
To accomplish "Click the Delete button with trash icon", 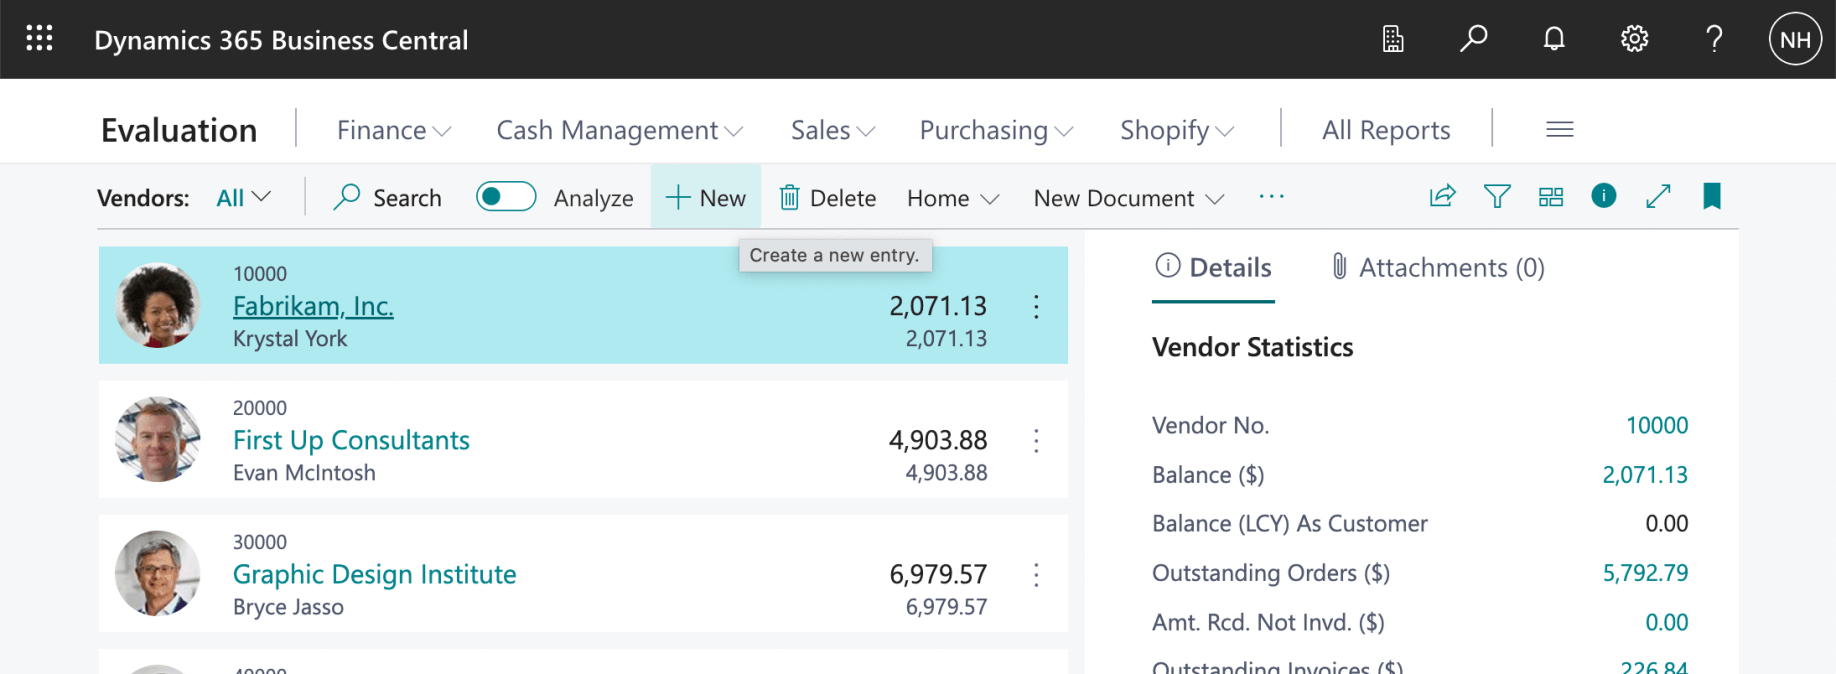I will (x=828, y=198).
